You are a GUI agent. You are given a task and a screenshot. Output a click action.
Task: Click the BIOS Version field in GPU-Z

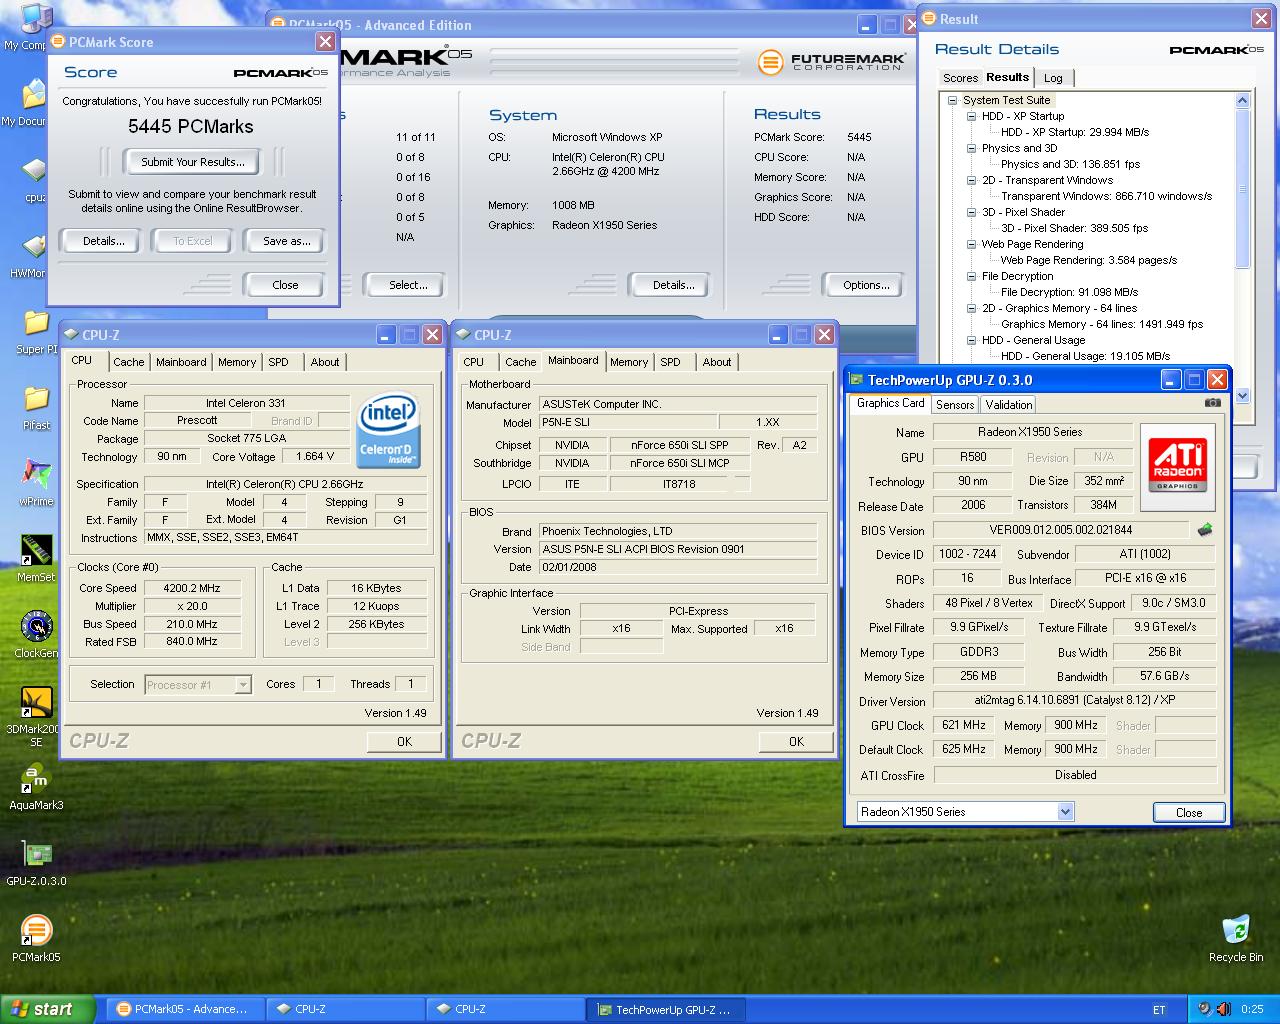coord(1062,530)
